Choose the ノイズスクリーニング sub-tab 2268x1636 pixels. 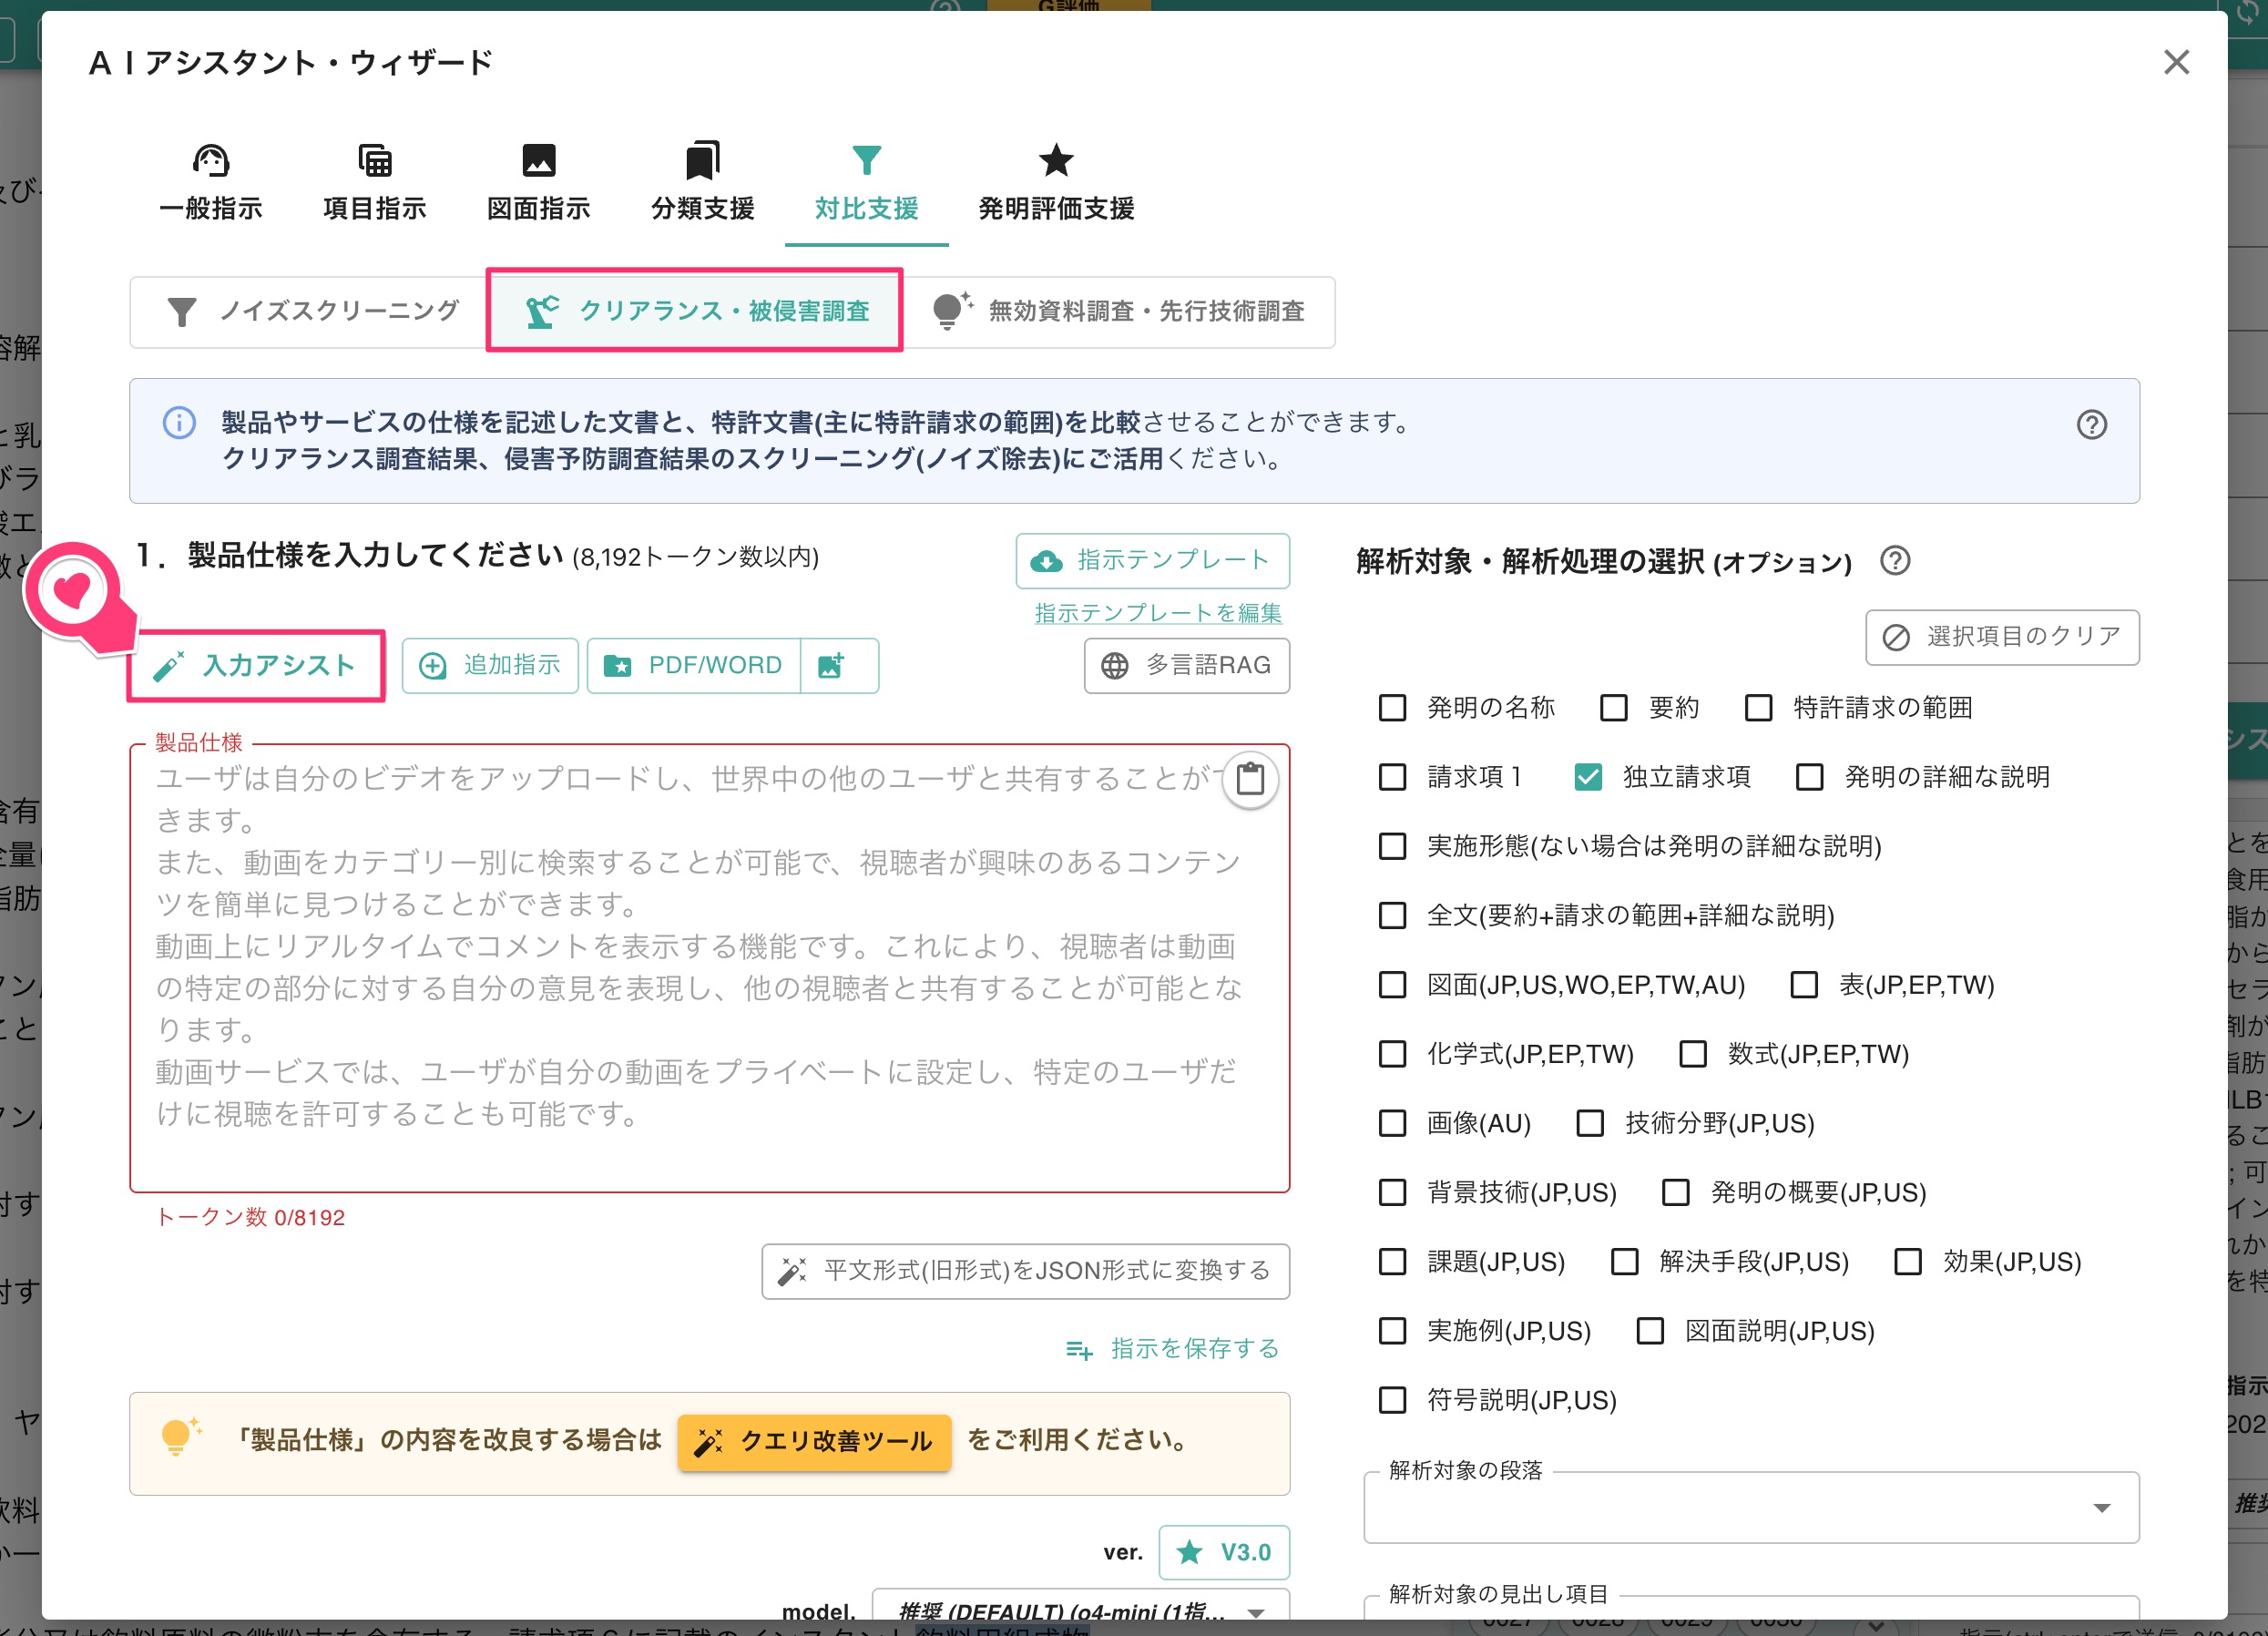coord(311,311)
